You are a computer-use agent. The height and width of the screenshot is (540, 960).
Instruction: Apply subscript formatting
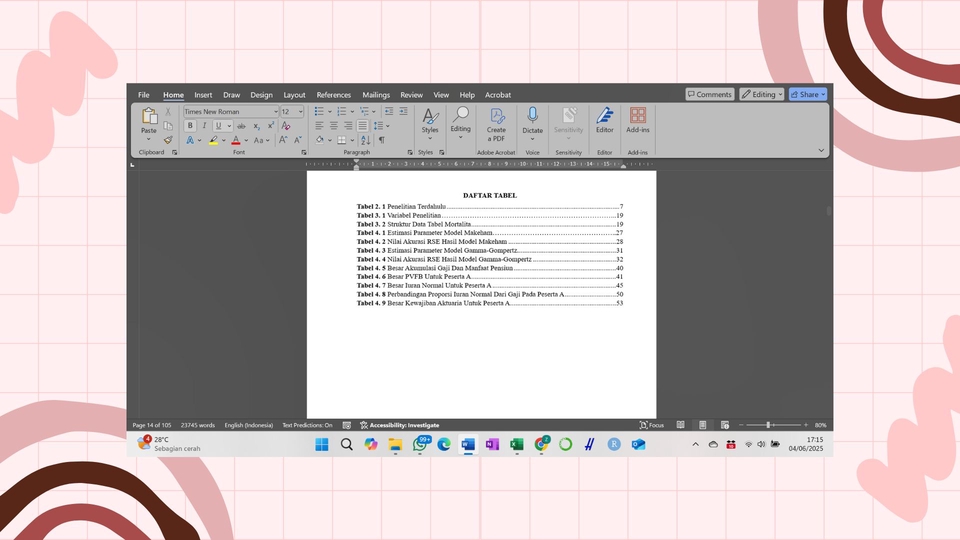(257, 126)
